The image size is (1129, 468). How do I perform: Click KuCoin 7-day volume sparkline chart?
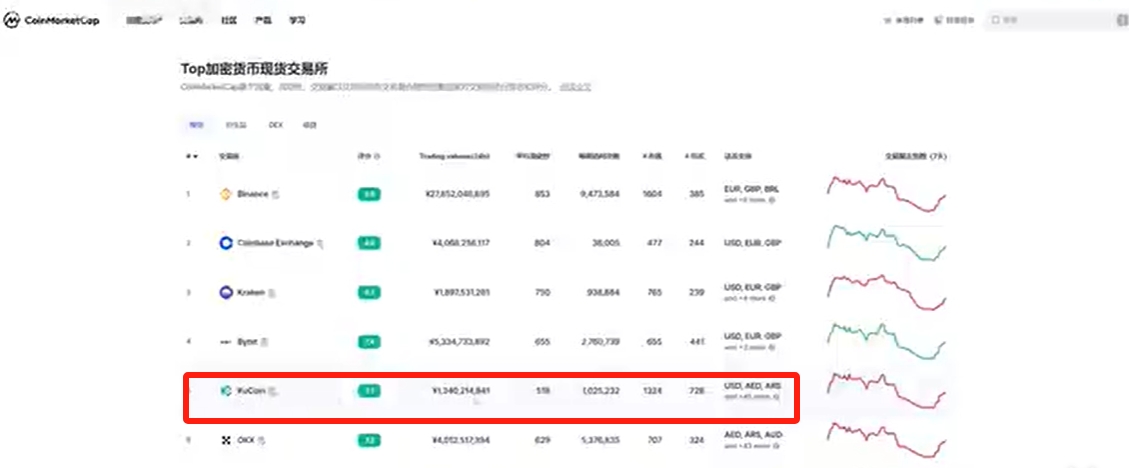pos(886,390)
